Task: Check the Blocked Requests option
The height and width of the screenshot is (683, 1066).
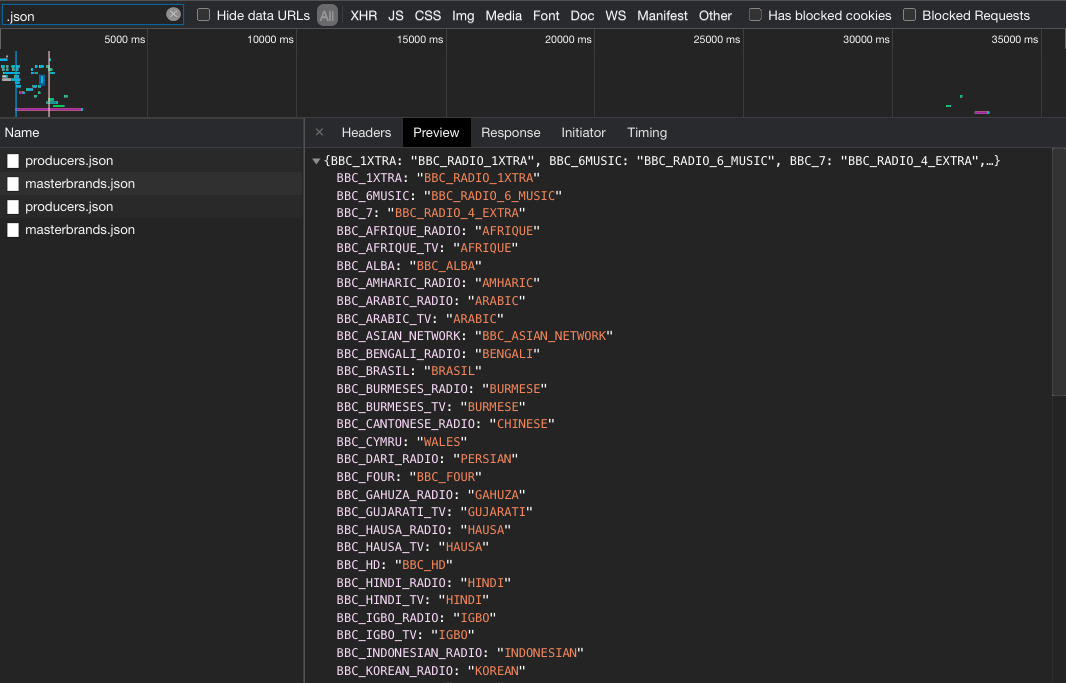Action: (x=909, y=14)
